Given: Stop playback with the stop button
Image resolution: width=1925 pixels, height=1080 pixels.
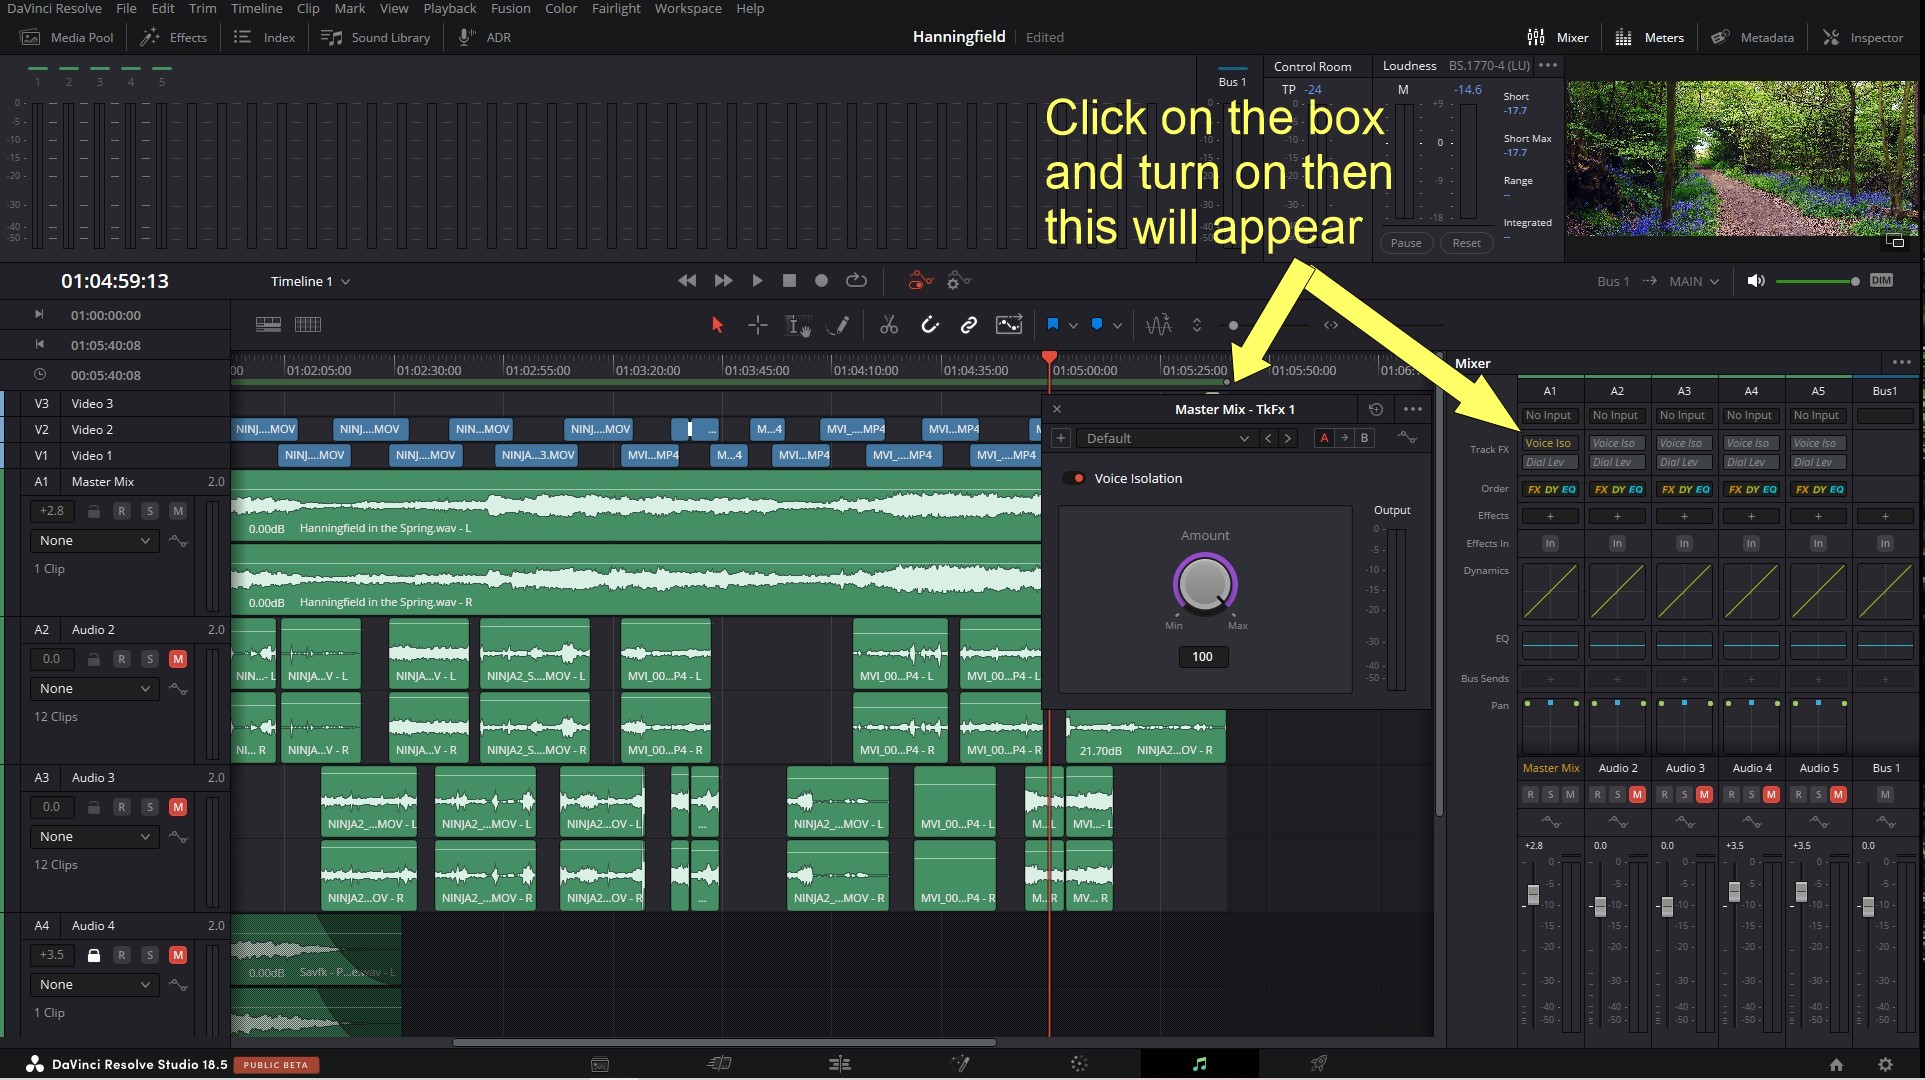Looking at the screenshot, I should click(x=789, y=281).
